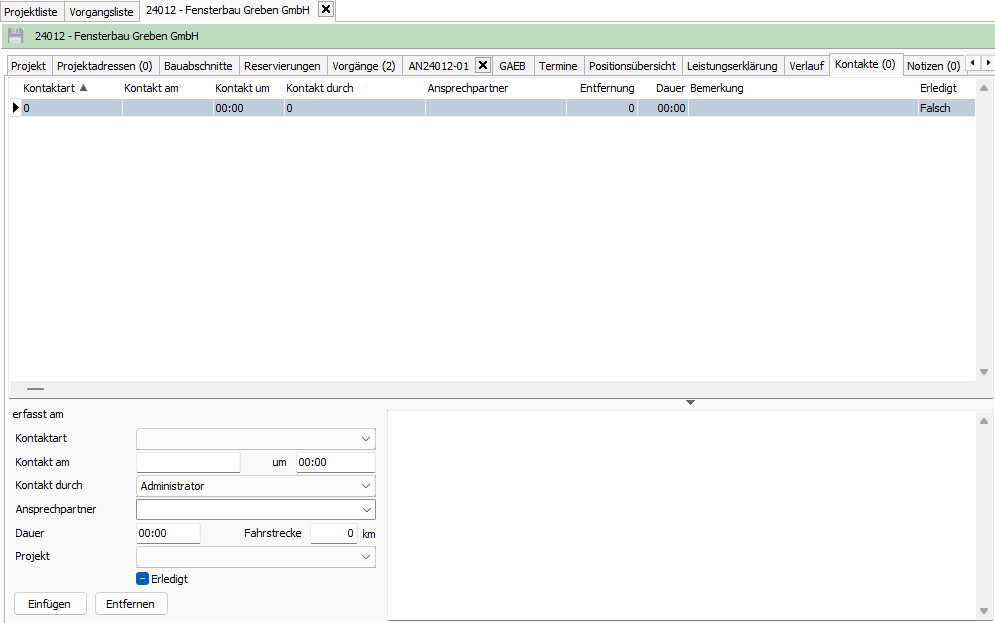The image size is (995, 623).
Task: Click the Fahrstrecke km input field
Action: click(333, 534)
